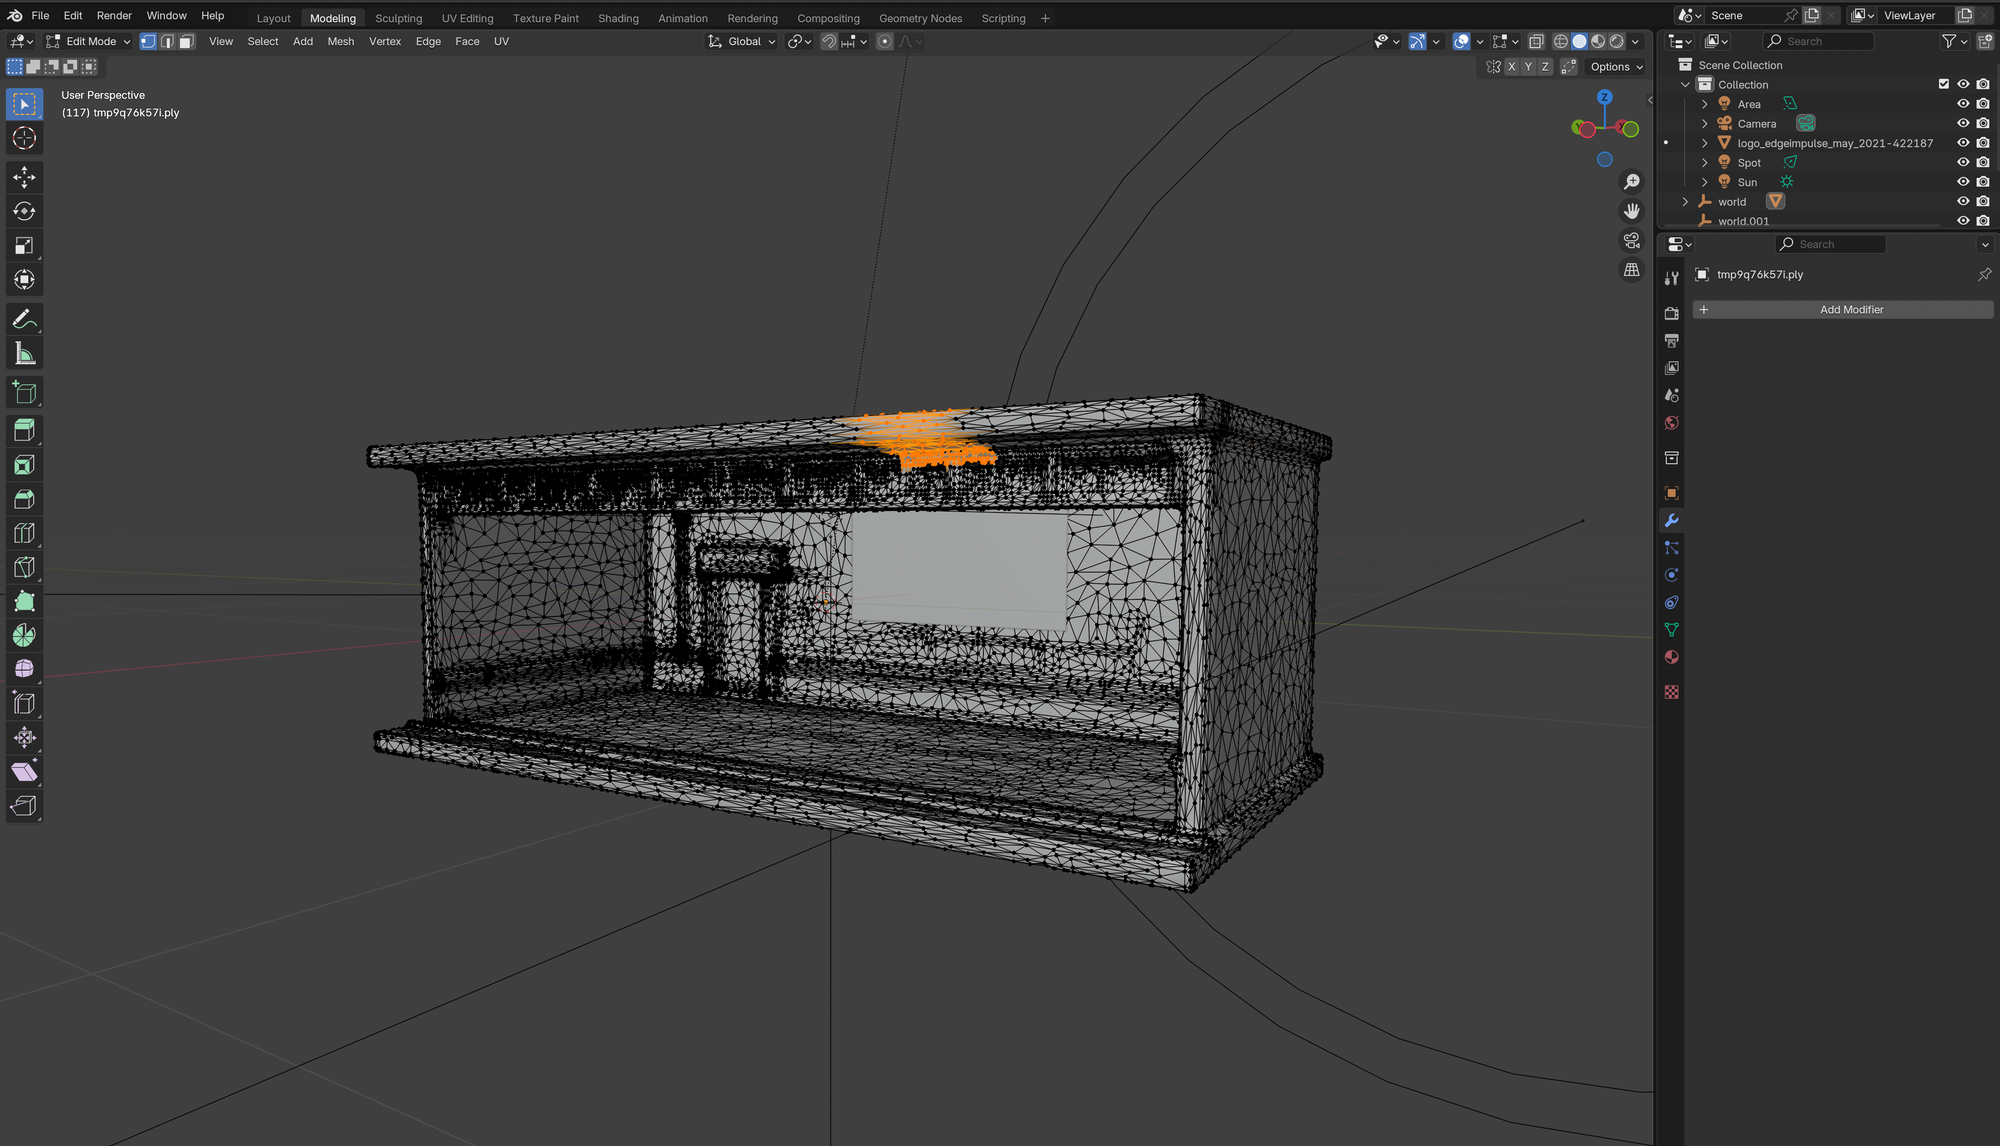Viewport: 2000px width, 1146px height.
Task: Uncheck the Collection exclude checkbox
Action: pos(1943,84)
